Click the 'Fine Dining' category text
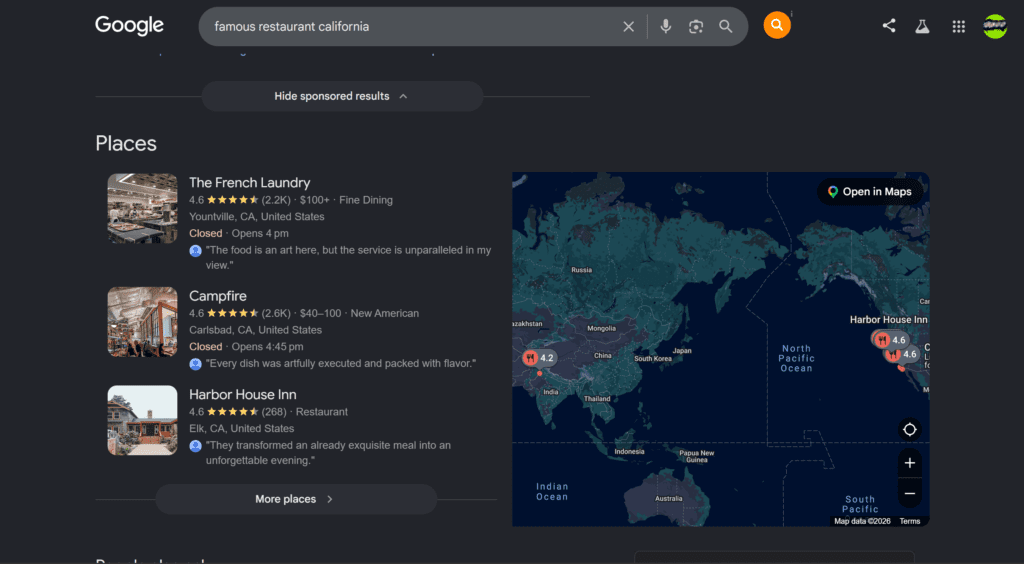 point(366,200)
